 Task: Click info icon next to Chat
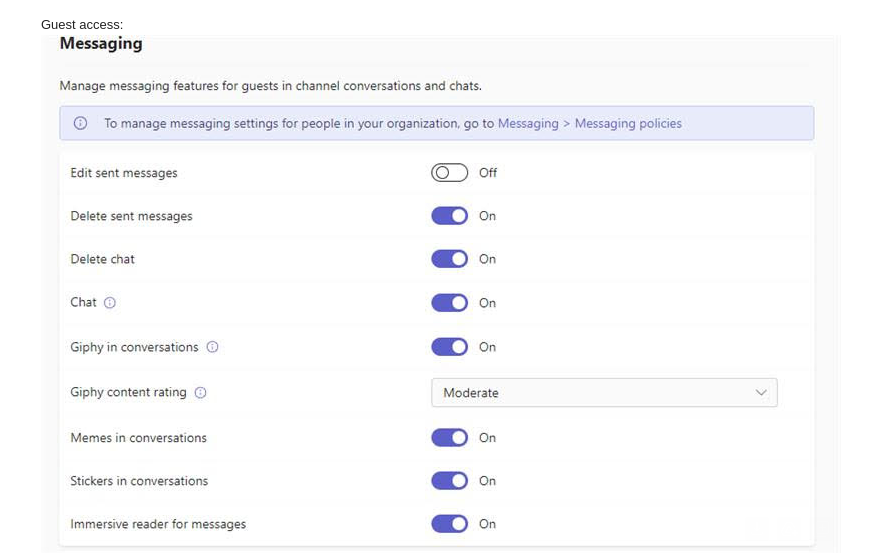tap(110, 303)
